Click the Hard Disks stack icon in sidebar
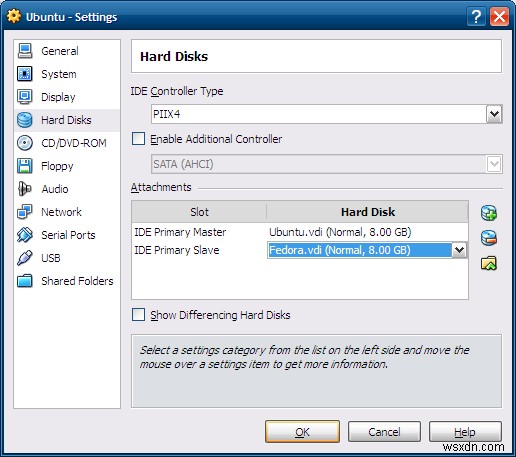Image resolution: width=516 pixels, height=457 pixels. point(25,120)
